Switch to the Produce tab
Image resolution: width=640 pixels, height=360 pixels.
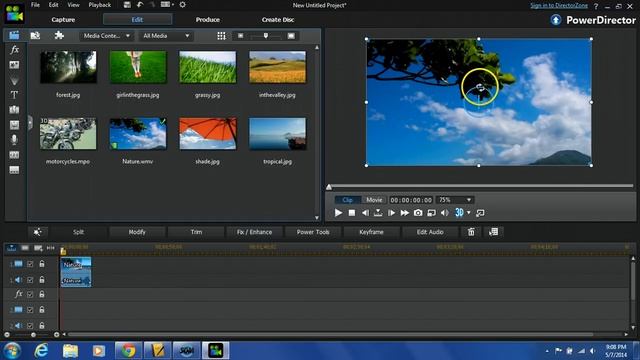(x=207, y=20)
